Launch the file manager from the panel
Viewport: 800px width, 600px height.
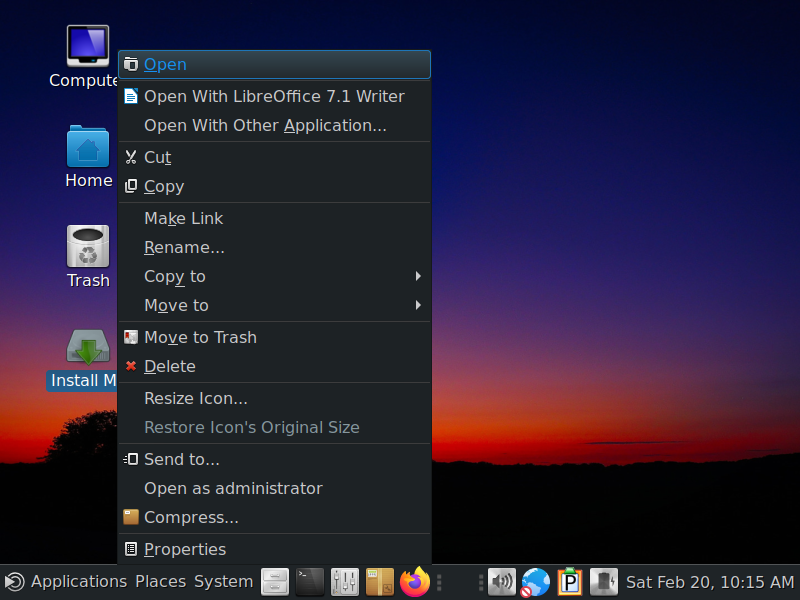pyautogui.click(x=275, y=582)
